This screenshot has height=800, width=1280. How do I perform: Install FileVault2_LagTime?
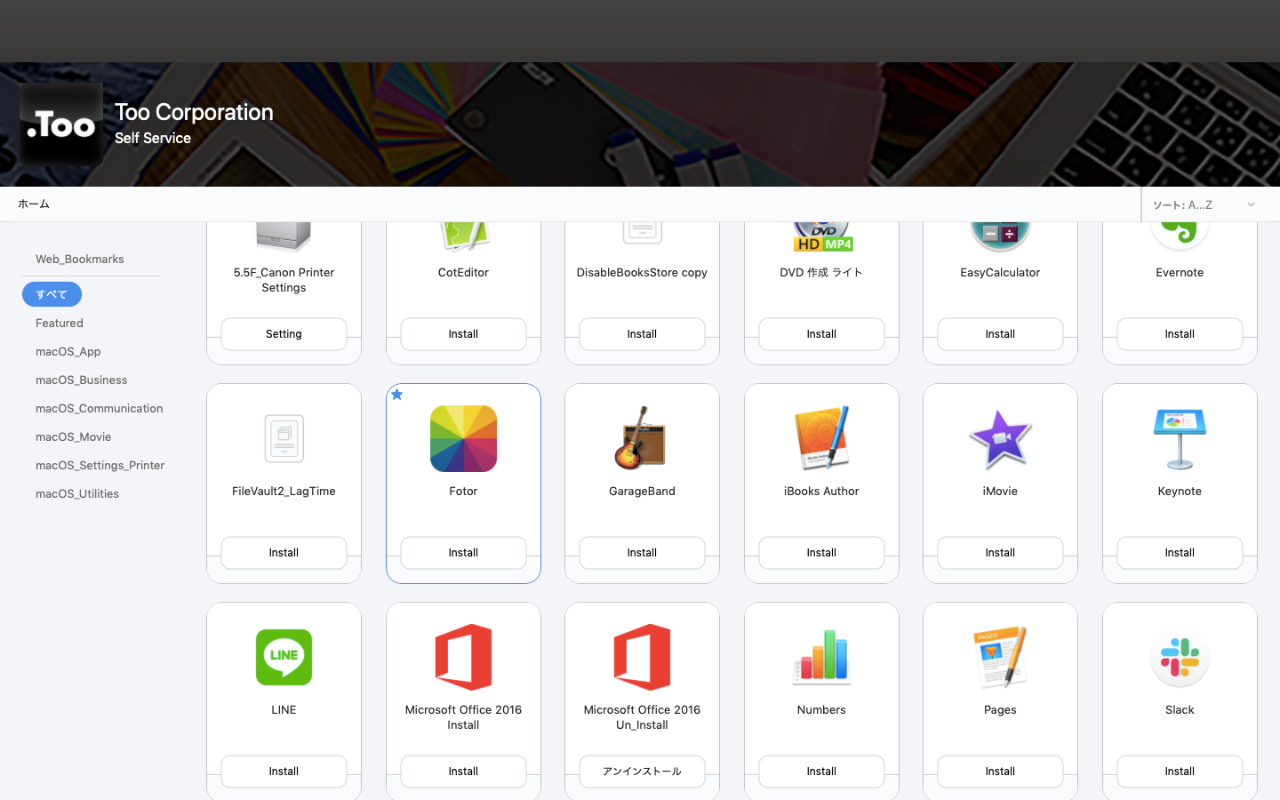click(x=284, y=552)
